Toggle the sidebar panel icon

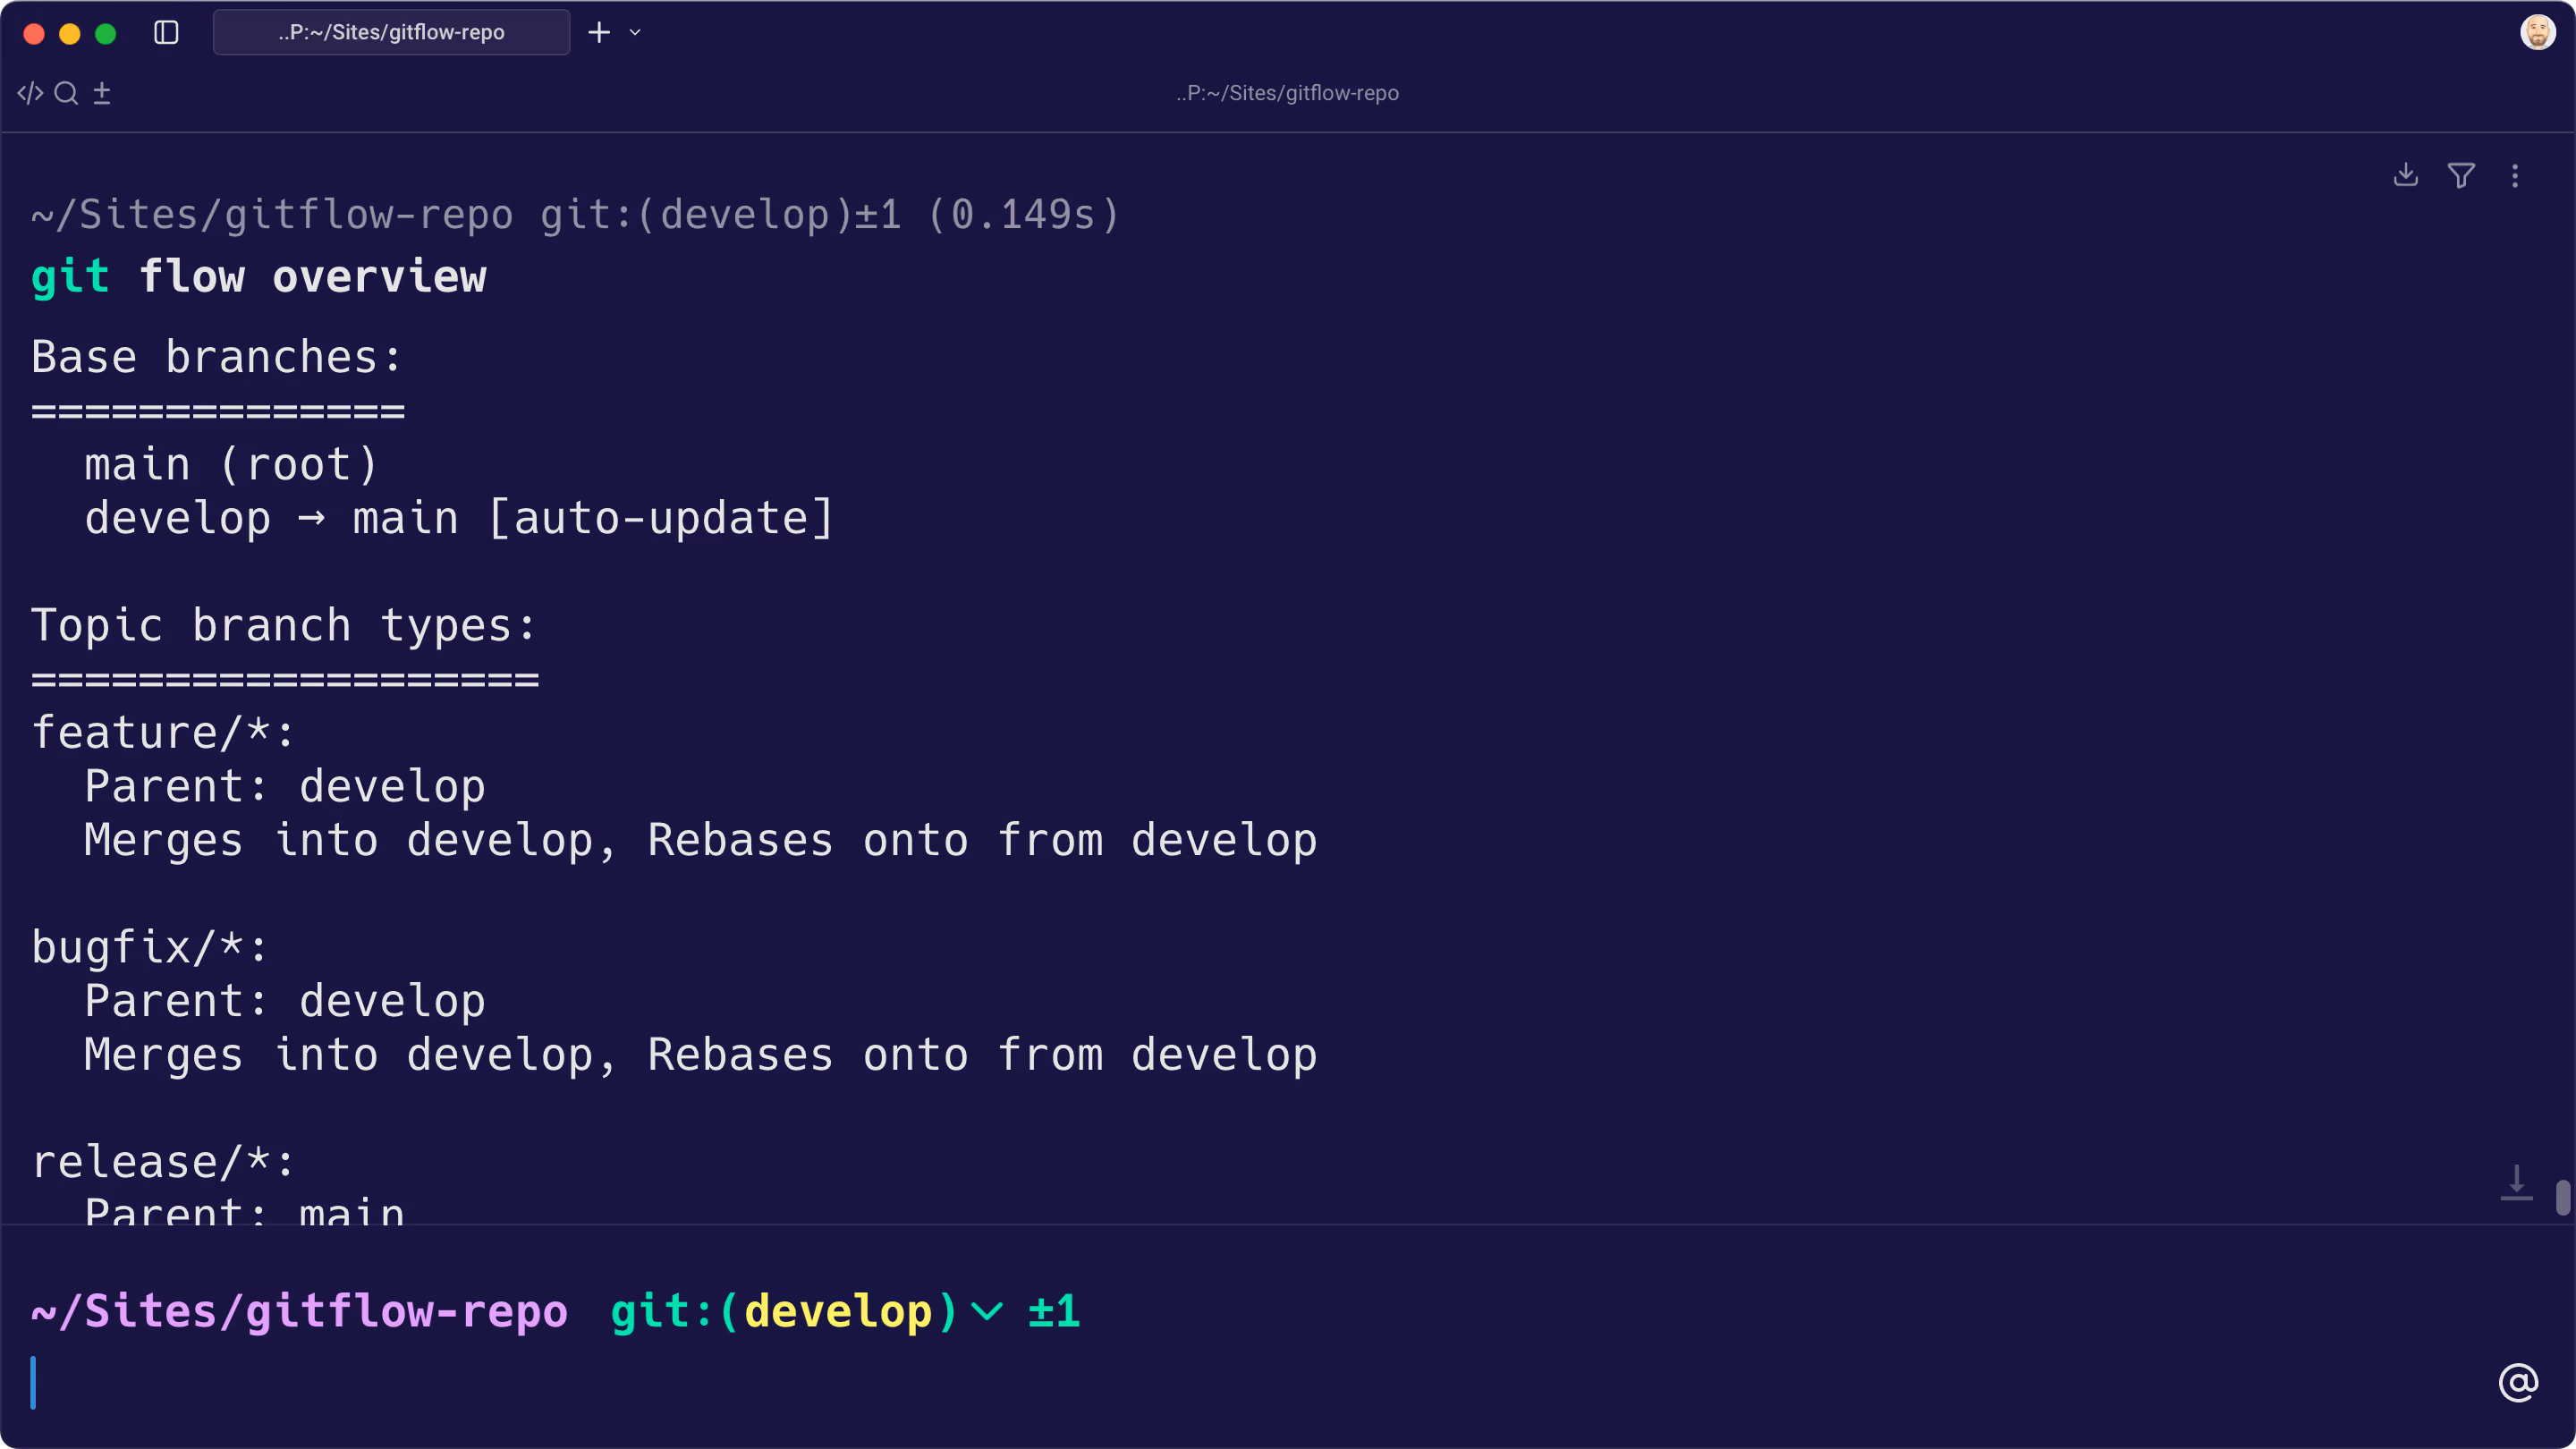[166, 33]
